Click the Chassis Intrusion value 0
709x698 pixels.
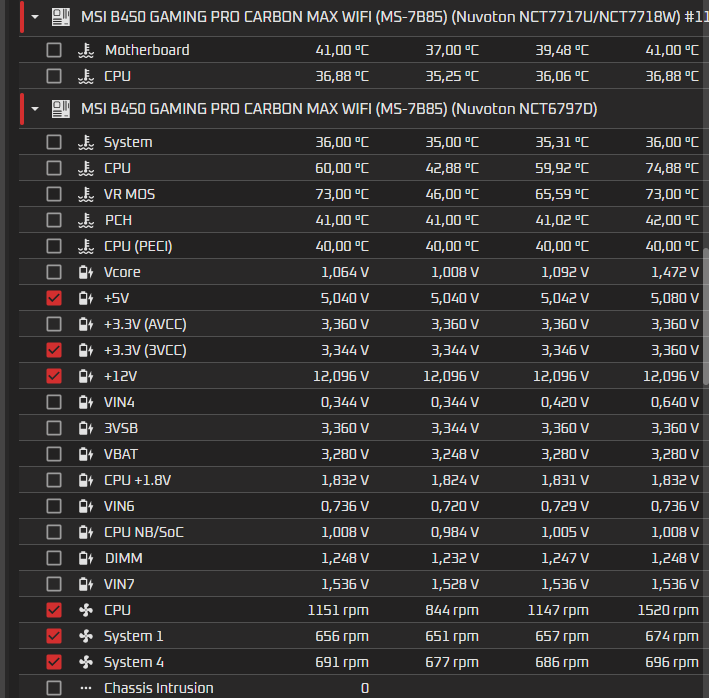click(x=365, y=688)
